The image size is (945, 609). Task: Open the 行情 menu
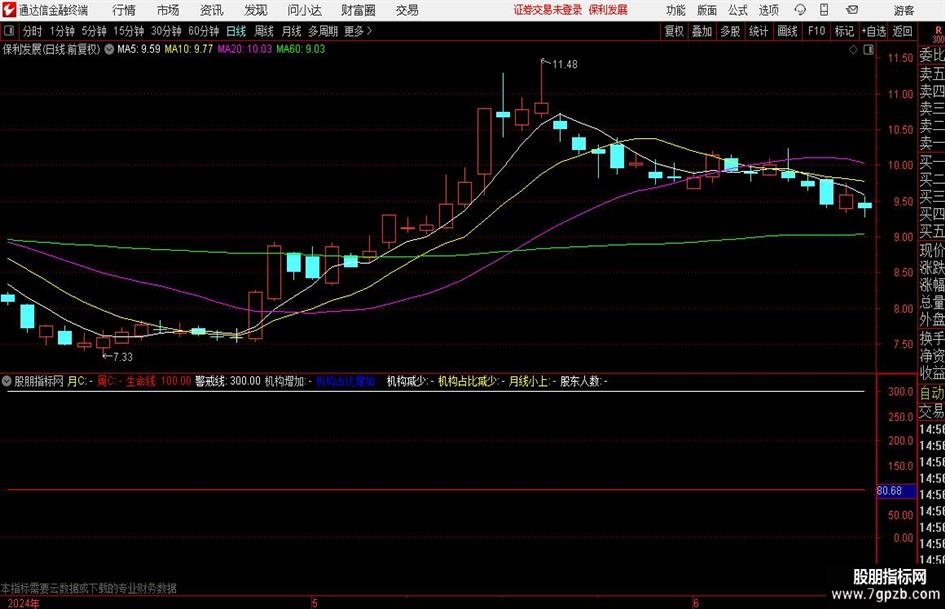[x=124, y=10]
